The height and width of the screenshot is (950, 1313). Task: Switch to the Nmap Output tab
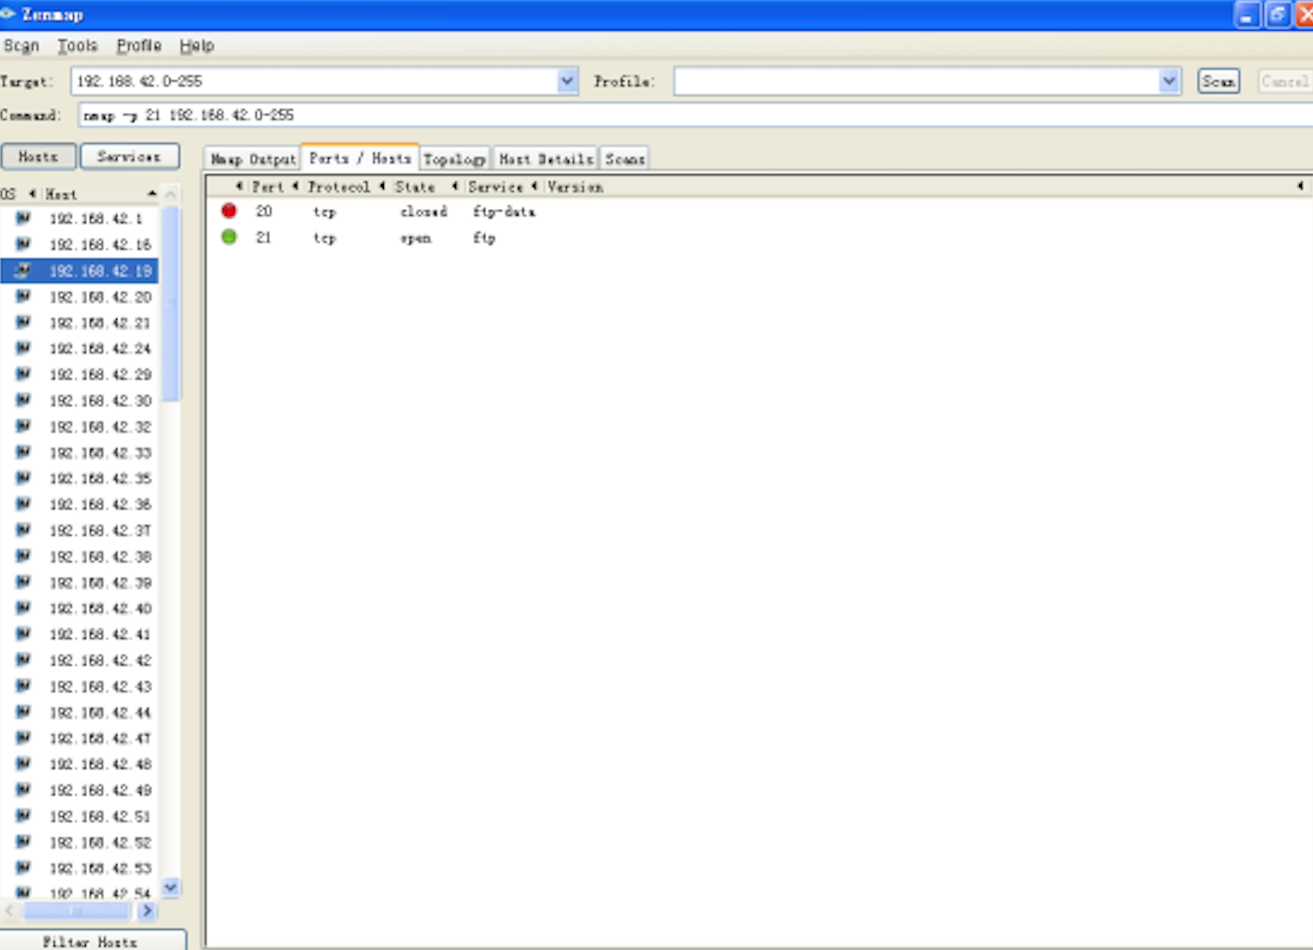pyautogui.click(x=253, y=159)
